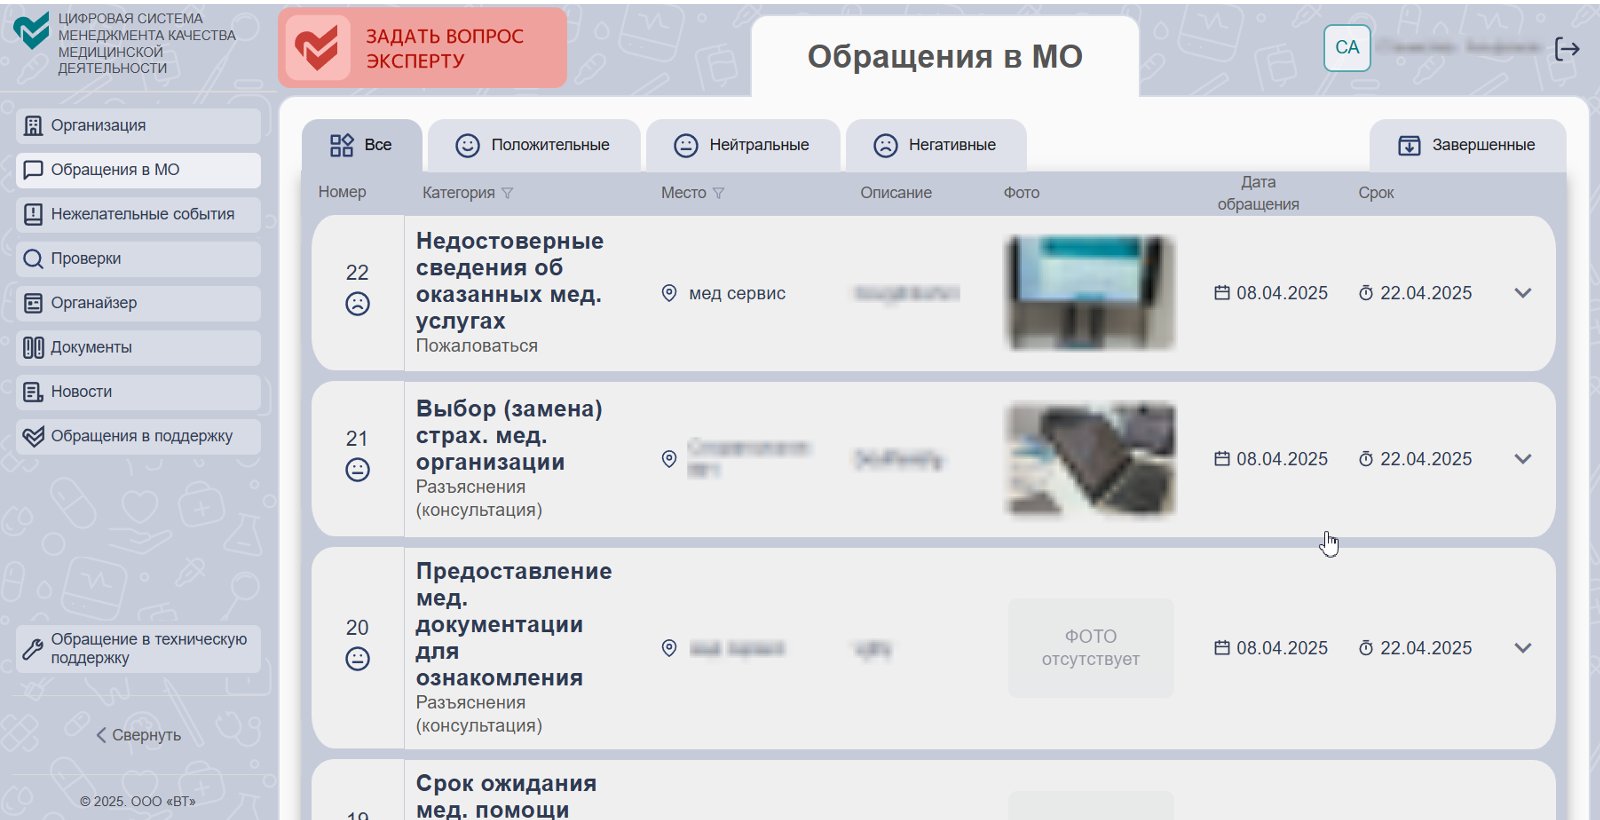Viewport: 1600px width, 820px height.
Task: Click the checkmark icon beside Обращения в поддержку
Action: point(33,436)
